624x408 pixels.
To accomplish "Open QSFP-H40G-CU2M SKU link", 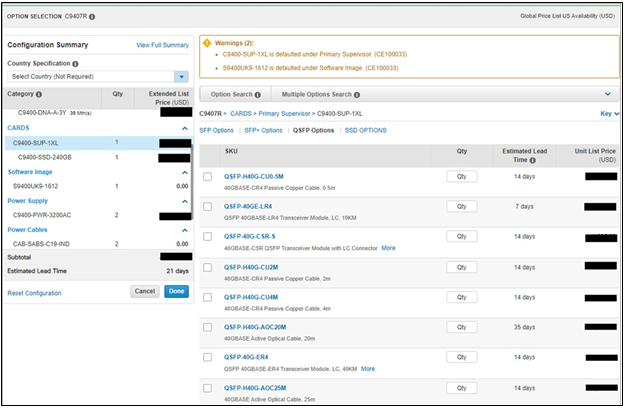I will click(251, 267).
